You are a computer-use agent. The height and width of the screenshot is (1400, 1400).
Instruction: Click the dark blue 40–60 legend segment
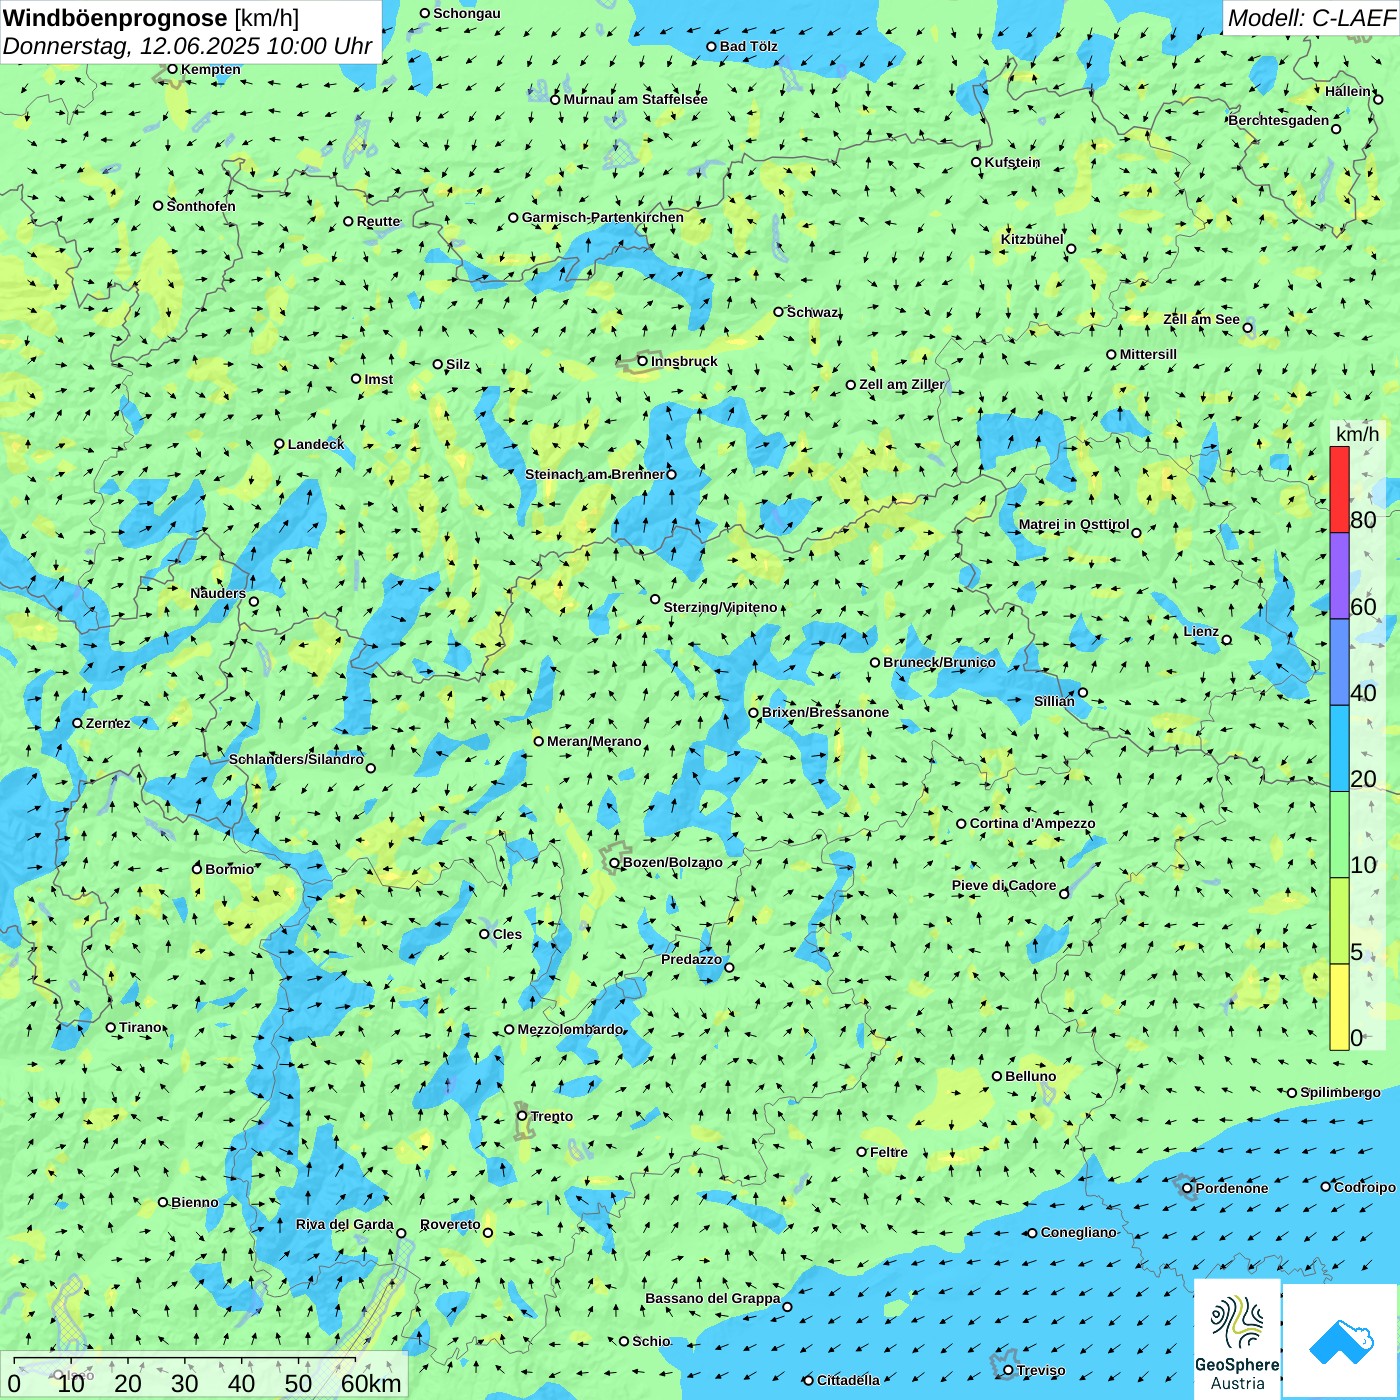click(x=1339, y=663)
